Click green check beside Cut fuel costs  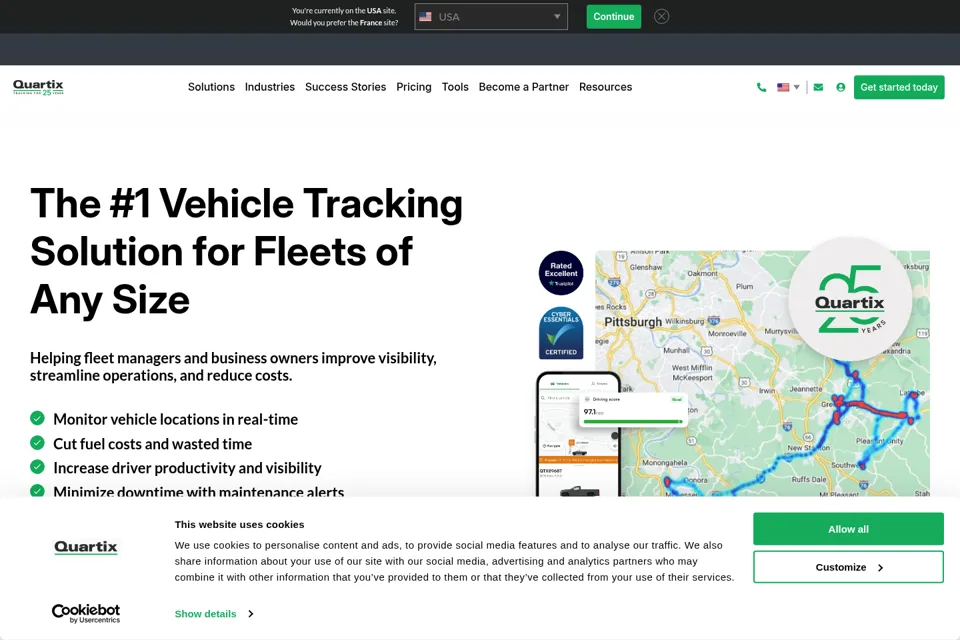(37, 443)
